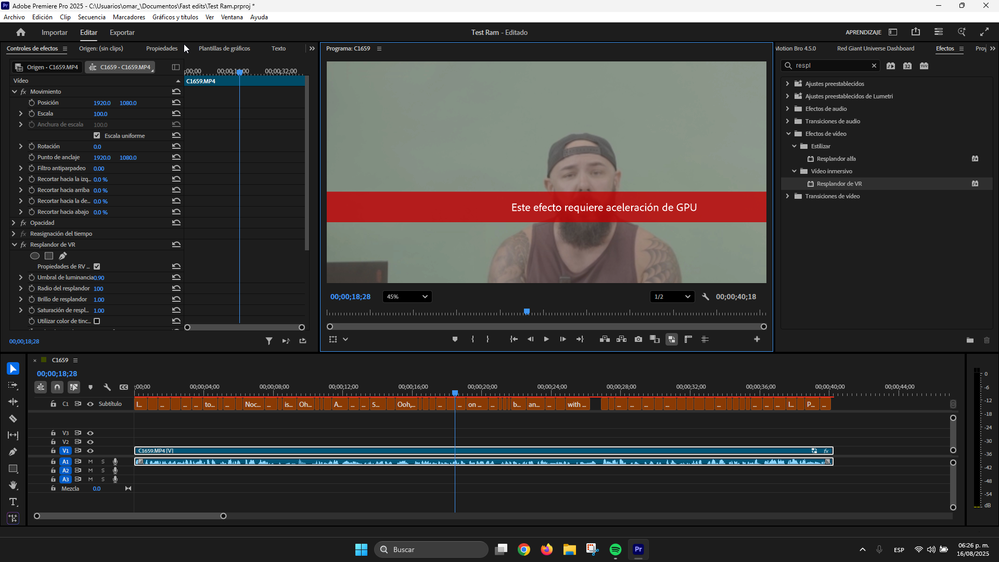Toggle the Posición animation stopwatch

tap(31, 103)
